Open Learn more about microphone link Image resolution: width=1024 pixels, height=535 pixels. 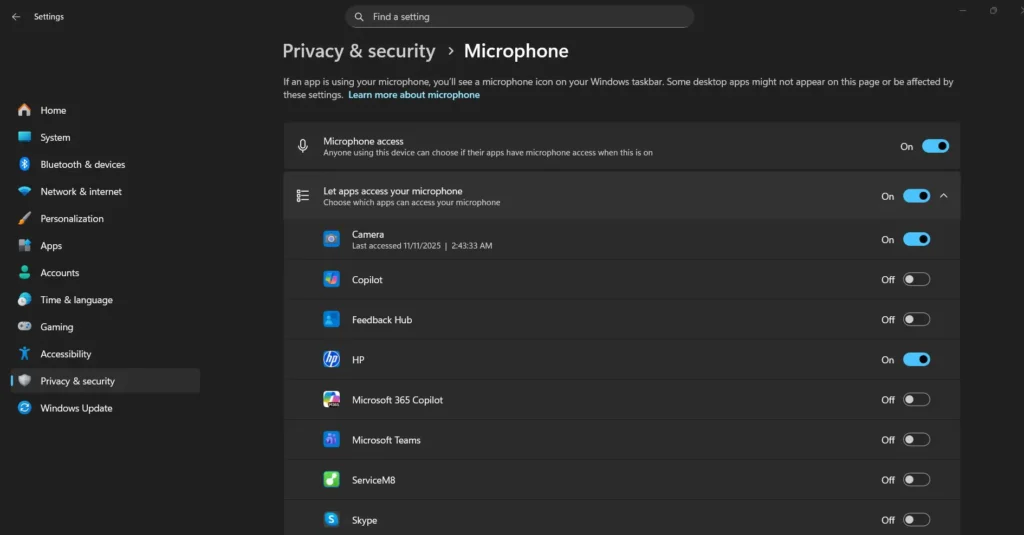pyautogui.click(x=414, y=95)
